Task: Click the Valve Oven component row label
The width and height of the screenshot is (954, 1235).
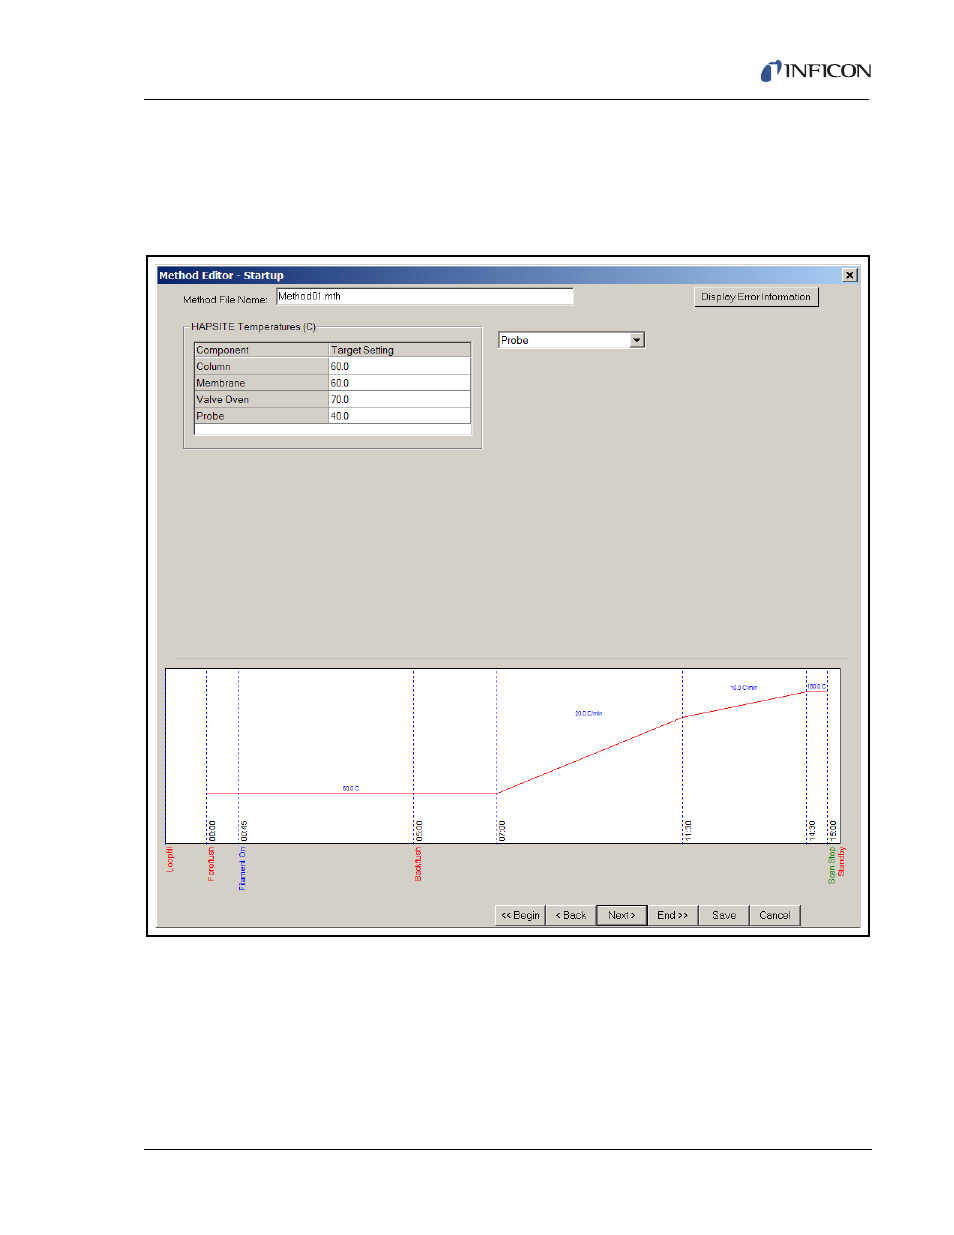Action: pos(261,399)
